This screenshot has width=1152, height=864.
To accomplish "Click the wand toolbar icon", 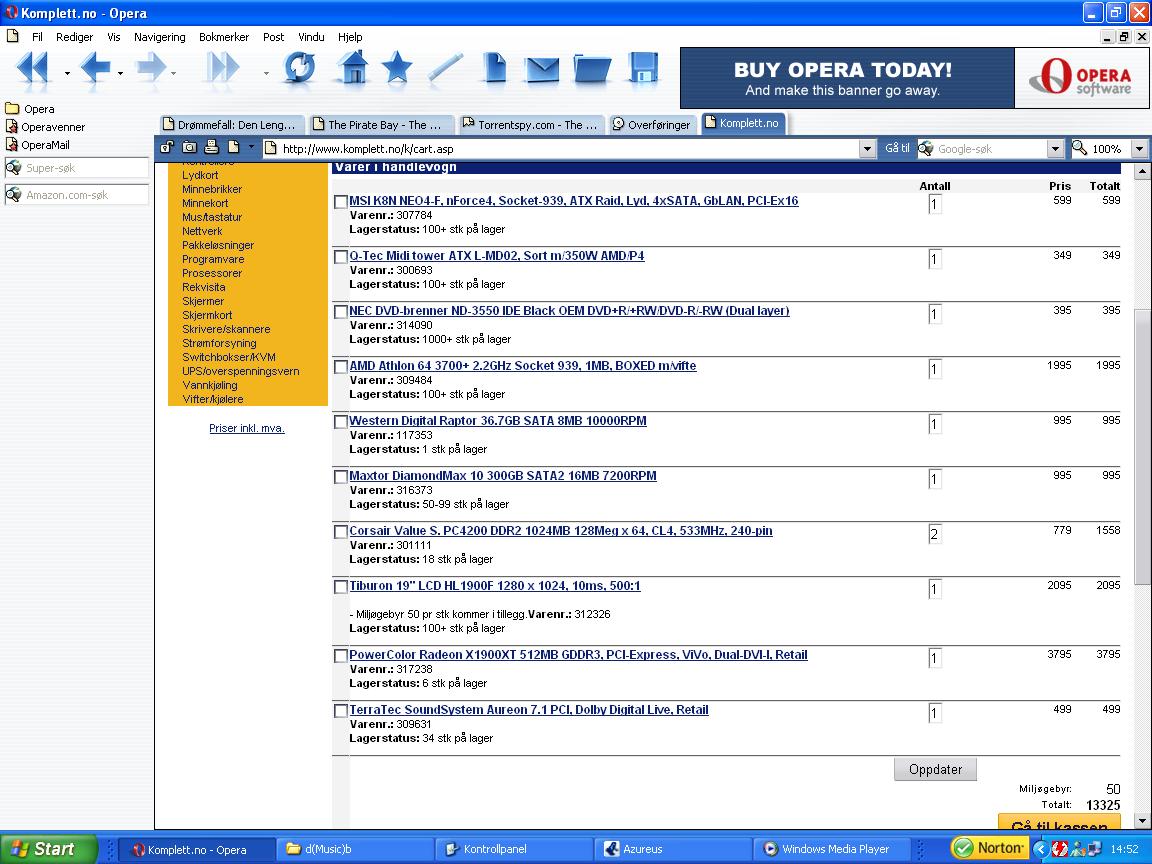I will coord(445,68).
